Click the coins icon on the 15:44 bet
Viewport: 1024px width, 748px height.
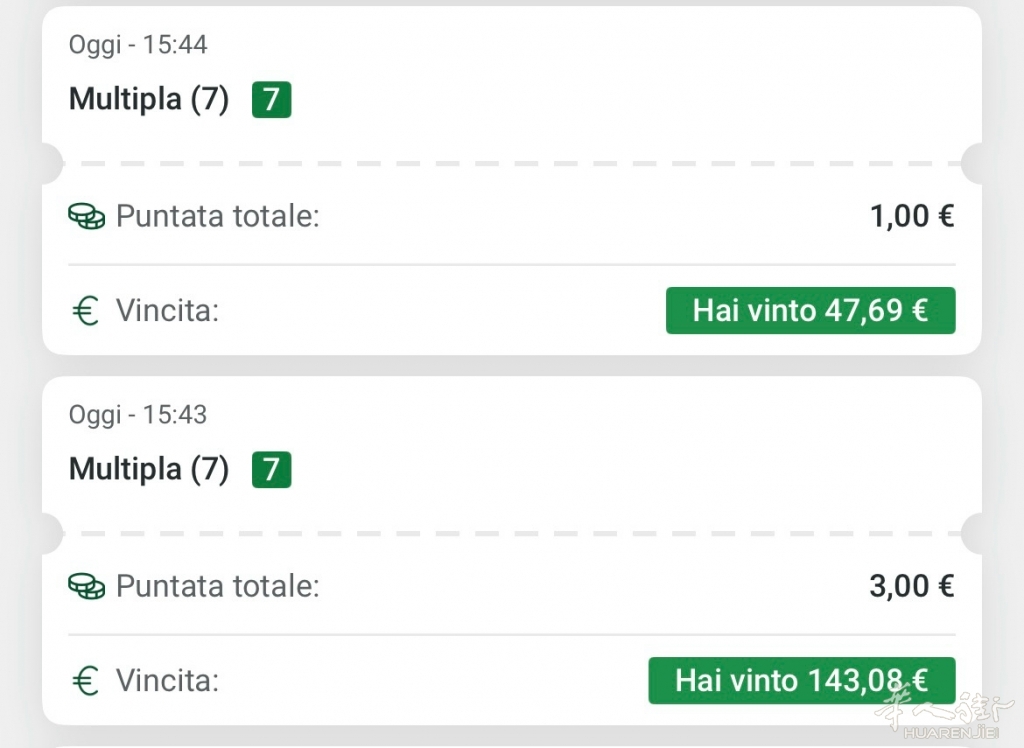[x=87, y=216]
